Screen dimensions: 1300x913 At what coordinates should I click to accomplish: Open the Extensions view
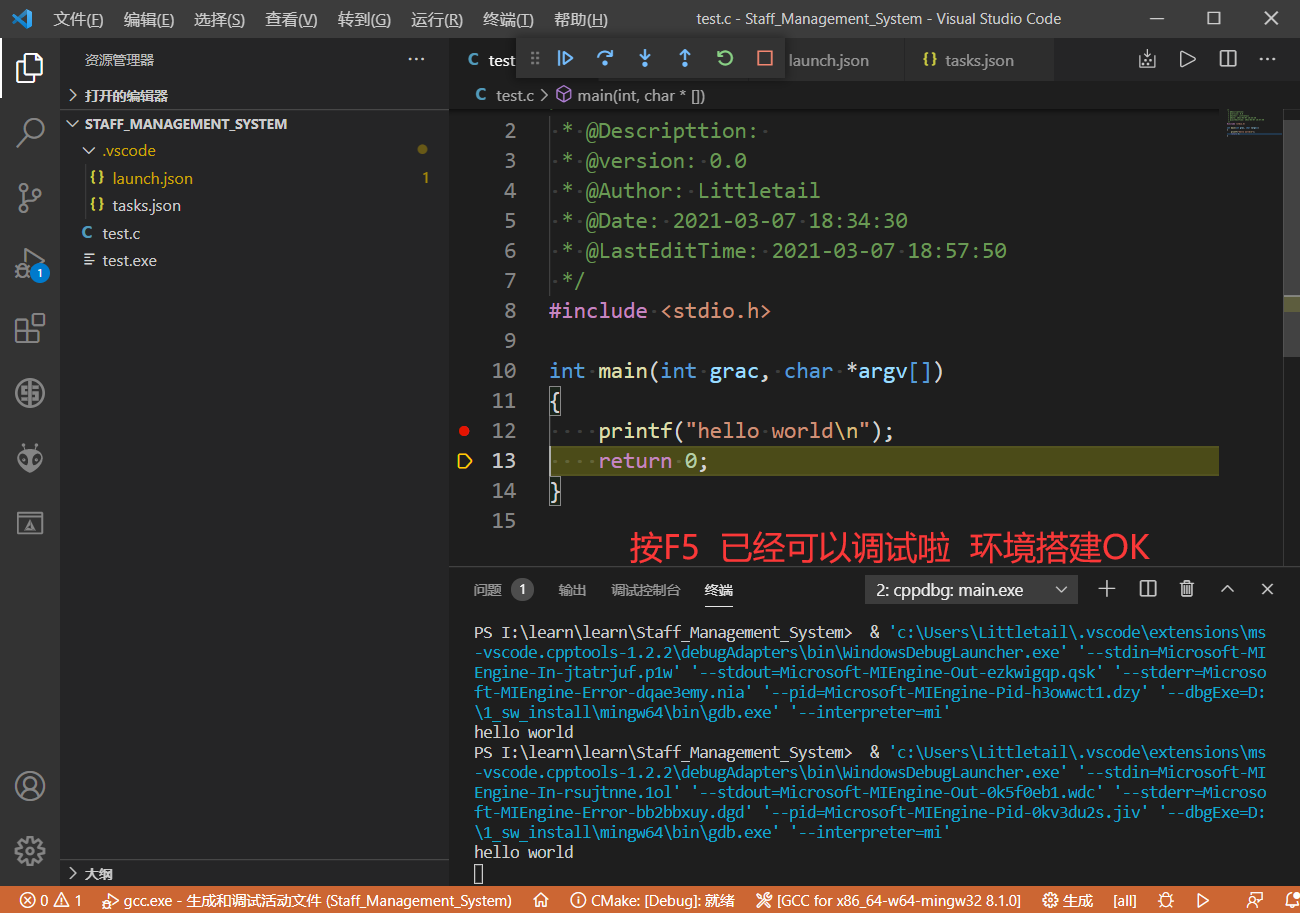point(30,328)
